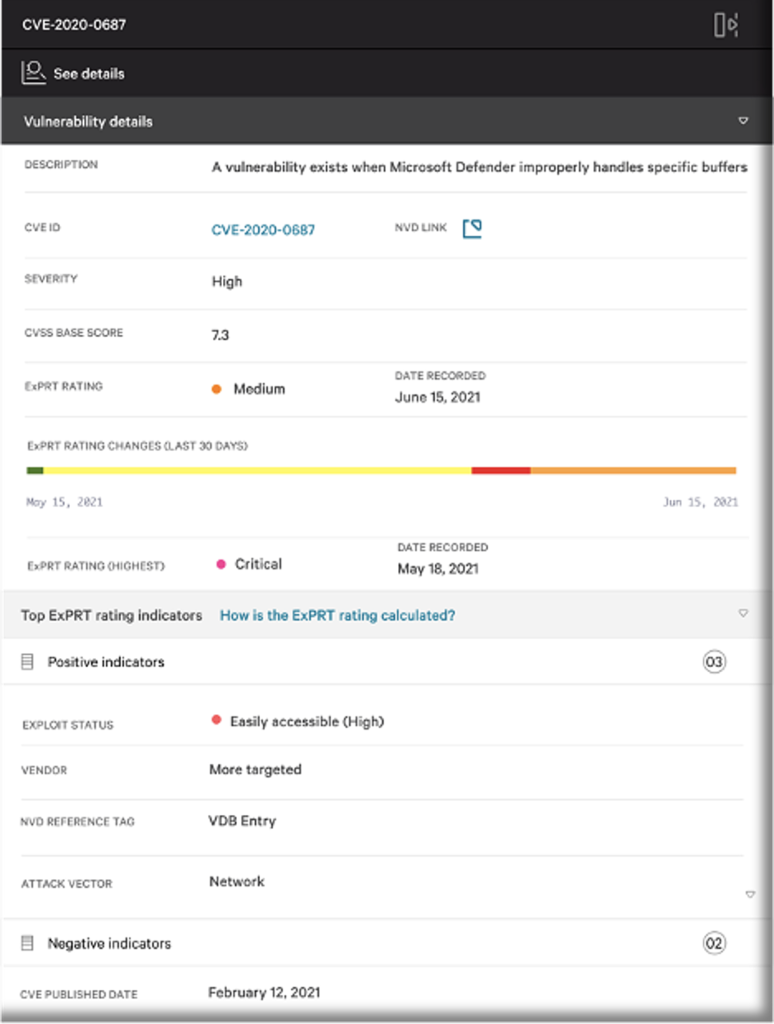Click See details text

coord(89,74)
